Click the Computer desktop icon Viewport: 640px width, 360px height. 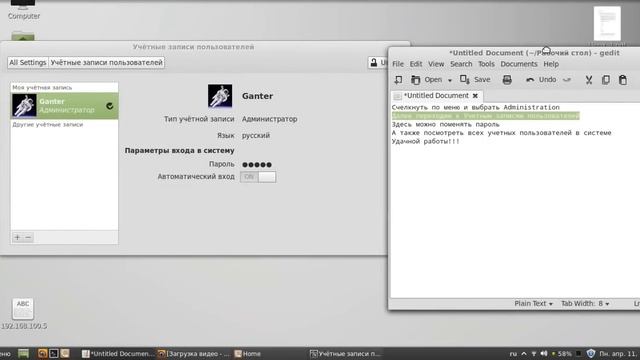24,10
